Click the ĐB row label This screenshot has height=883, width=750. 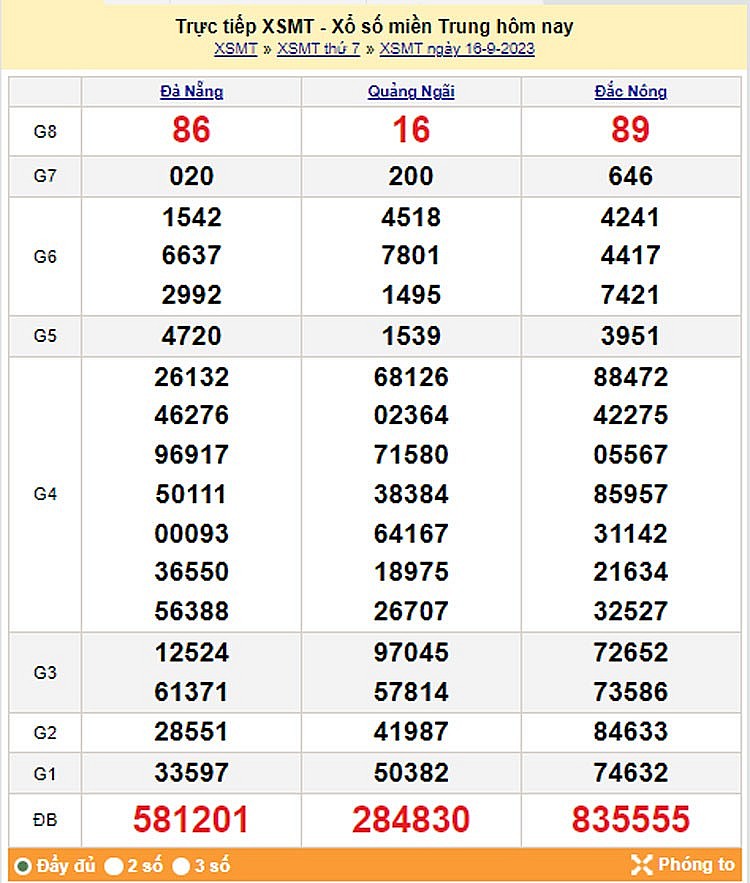coord(45,820)
